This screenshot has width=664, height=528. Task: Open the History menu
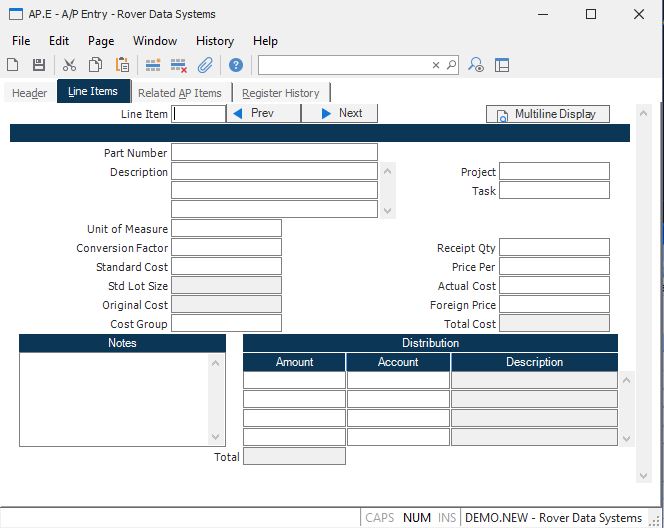[214, 41]
